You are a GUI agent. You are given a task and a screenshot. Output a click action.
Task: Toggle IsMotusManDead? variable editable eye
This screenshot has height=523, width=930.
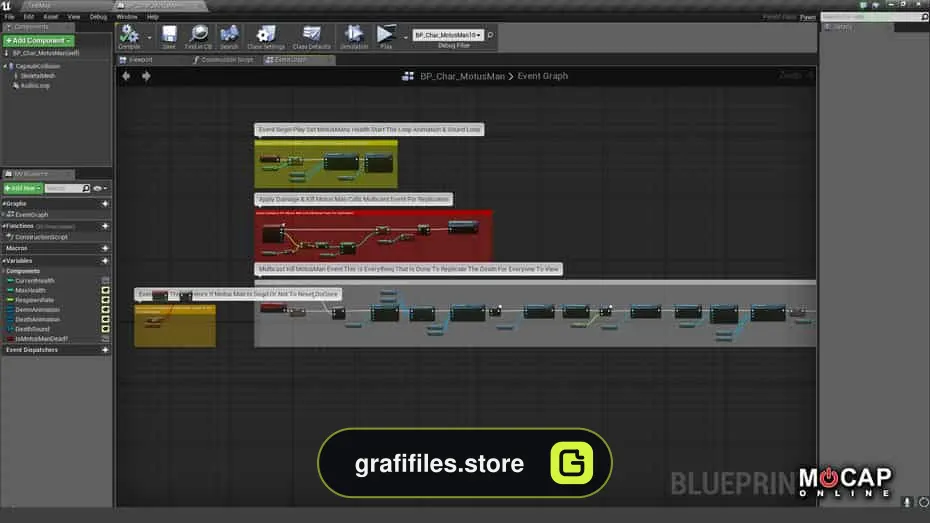tap(106, 339)
